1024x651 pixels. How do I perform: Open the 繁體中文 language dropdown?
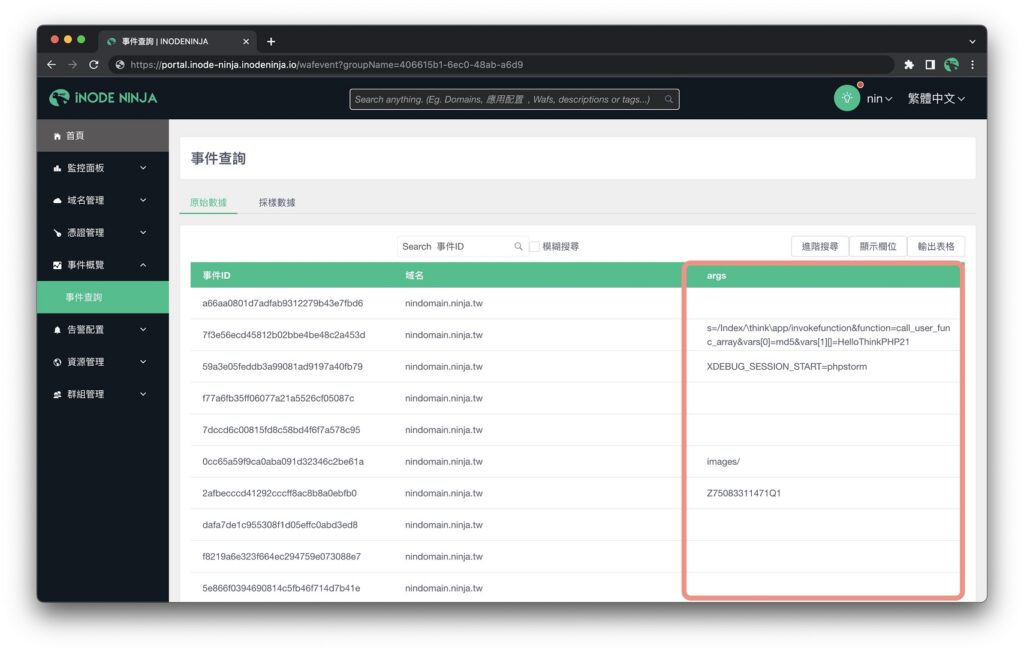point(936,99)
